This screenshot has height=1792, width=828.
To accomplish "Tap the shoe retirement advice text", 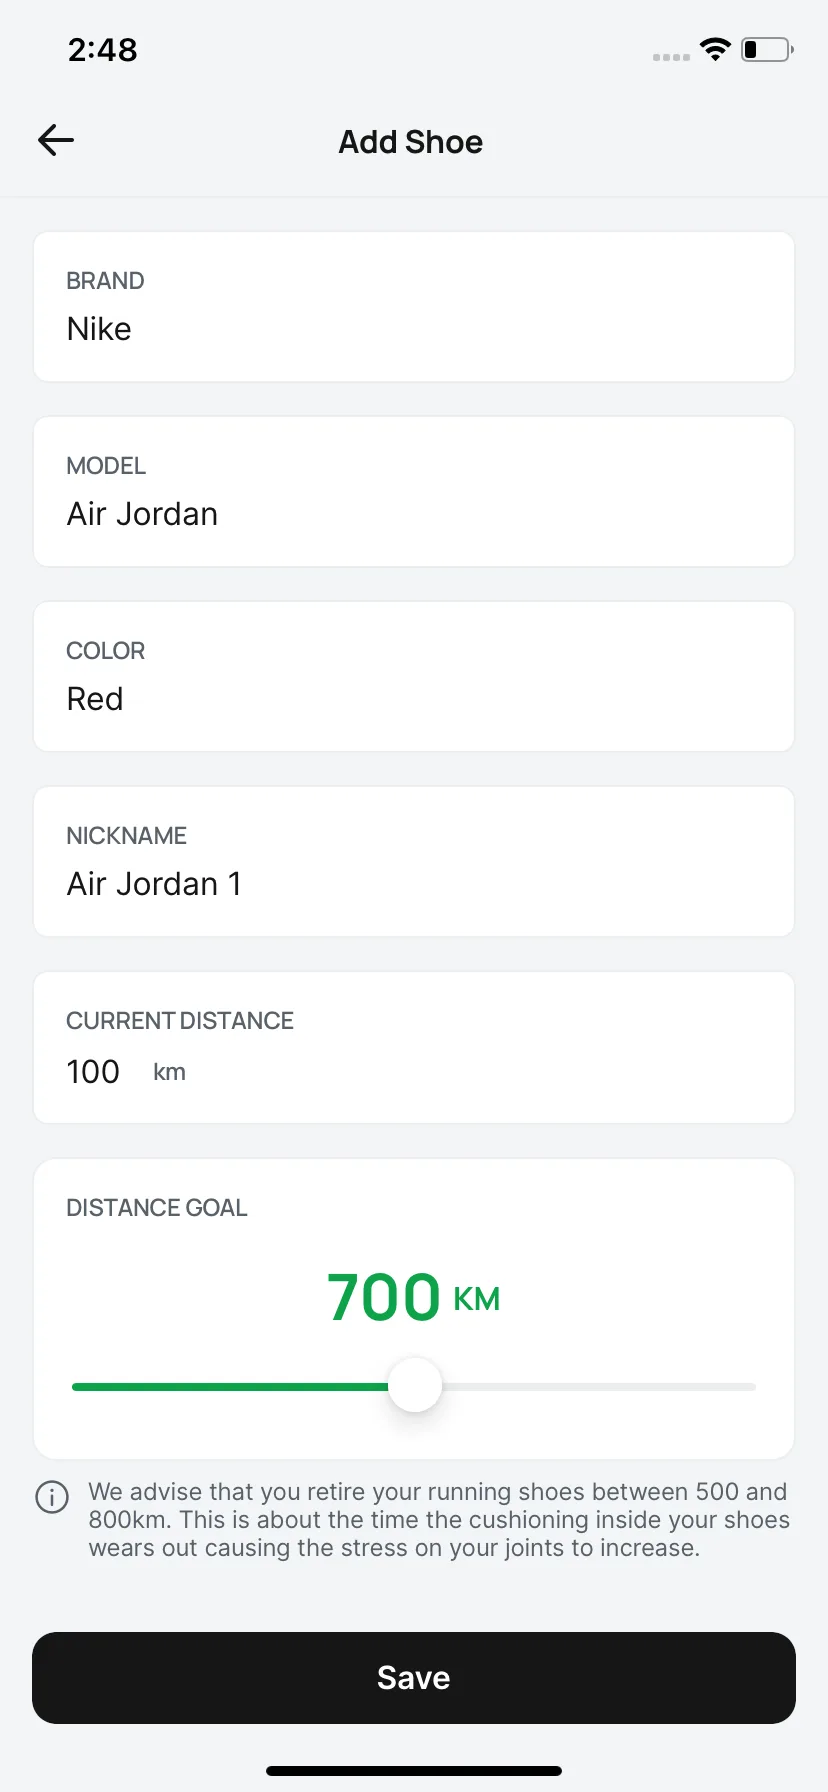I will [x=439, y=1520].
